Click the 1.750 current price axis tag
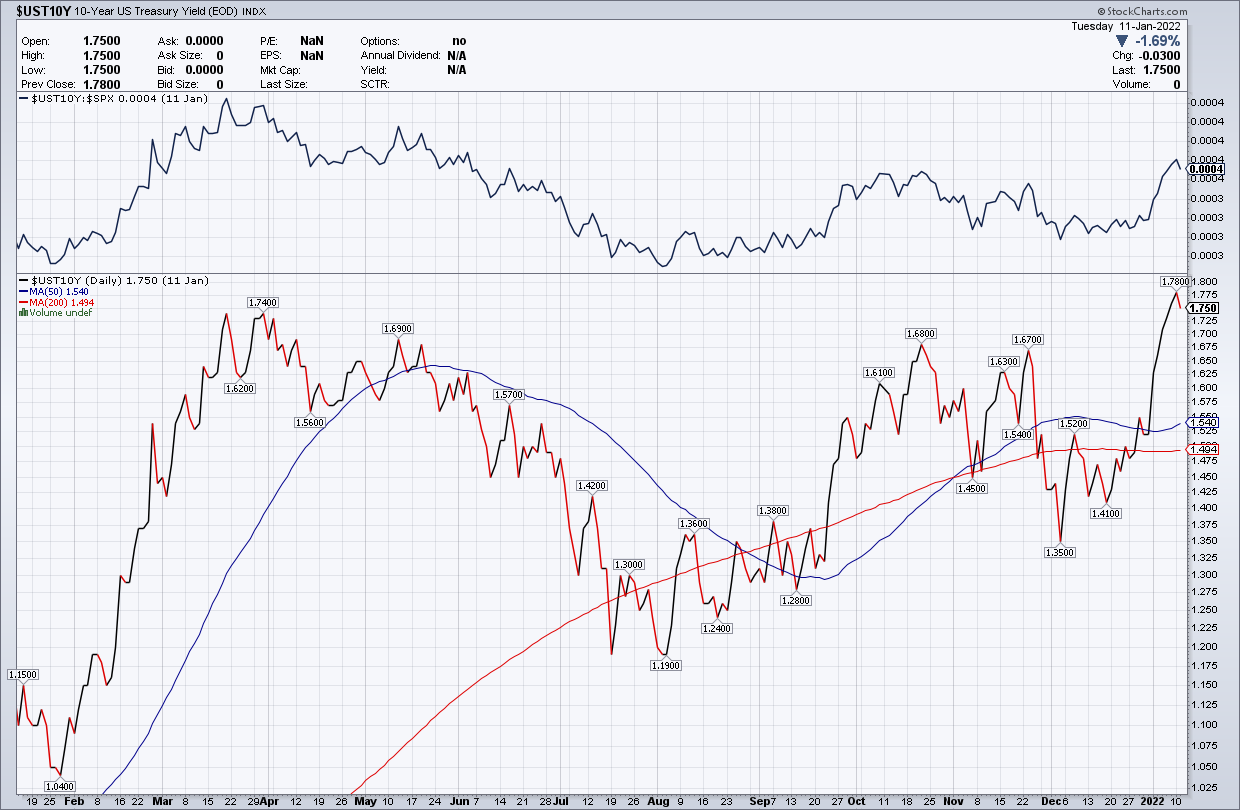 (1201, 308)
